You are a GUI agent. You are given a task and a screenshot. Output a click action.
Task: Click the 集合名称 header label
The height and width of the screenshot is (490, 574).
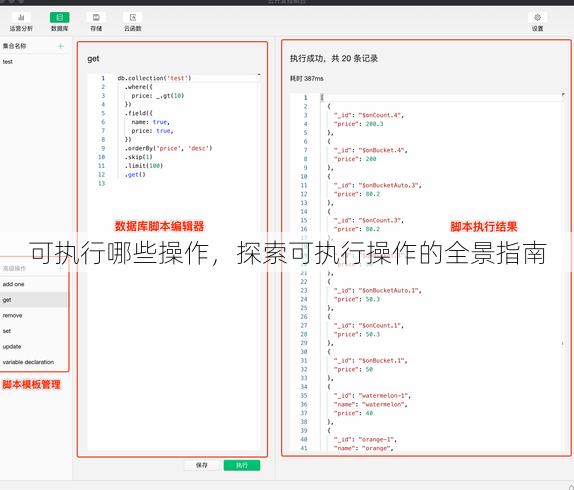click(14, 46)
